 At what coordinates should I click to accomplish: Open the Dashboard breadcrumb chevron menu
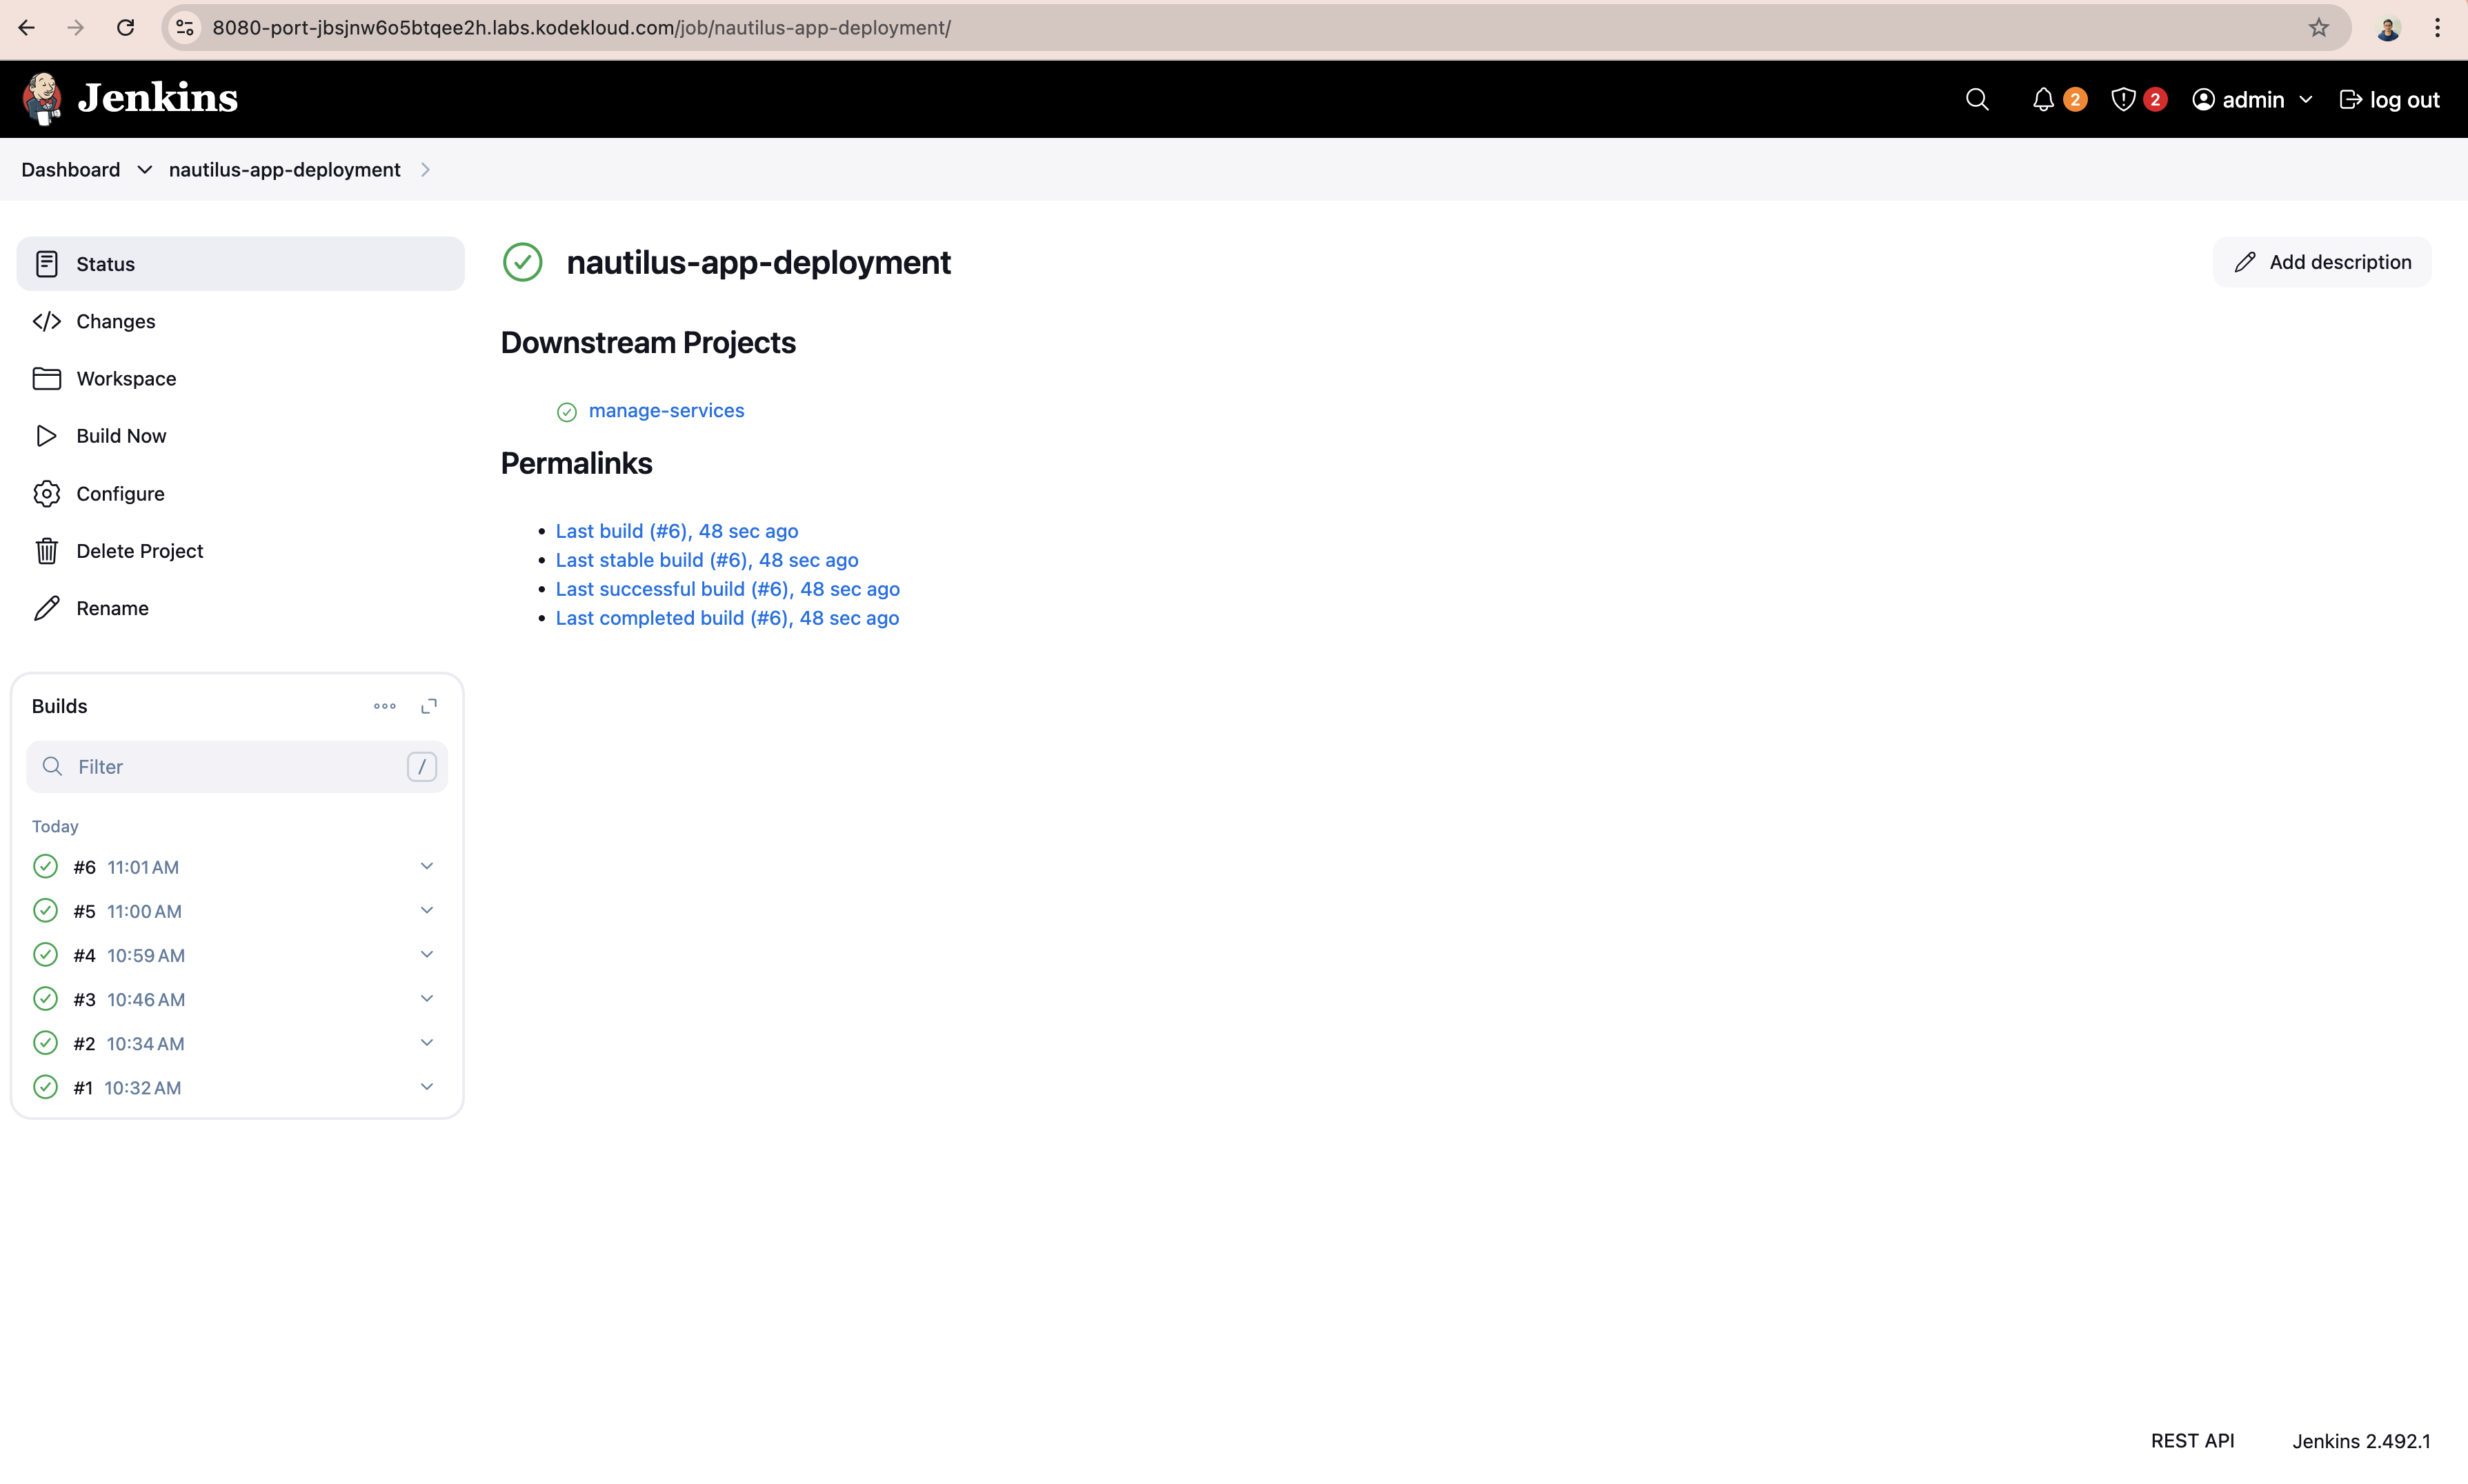(145, 170)
